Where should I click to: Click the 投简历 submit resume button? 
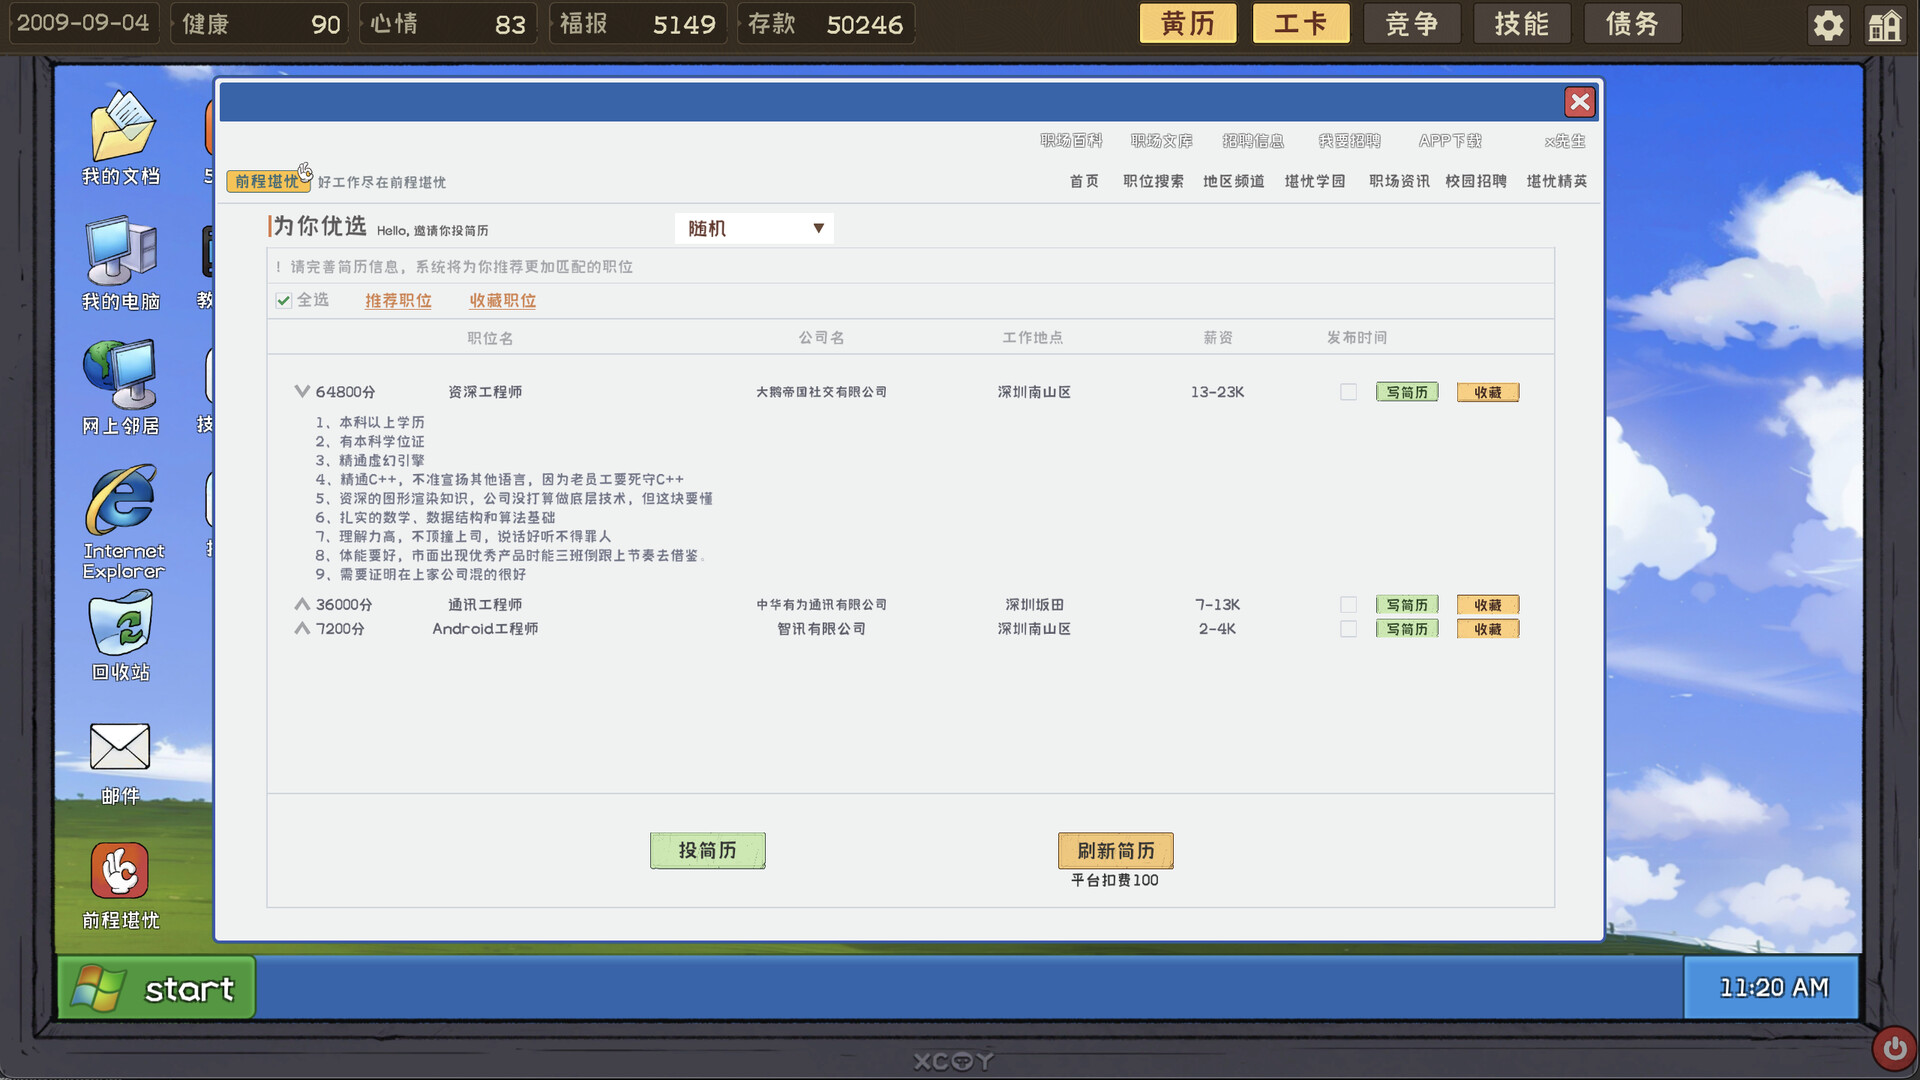[707, 850]
